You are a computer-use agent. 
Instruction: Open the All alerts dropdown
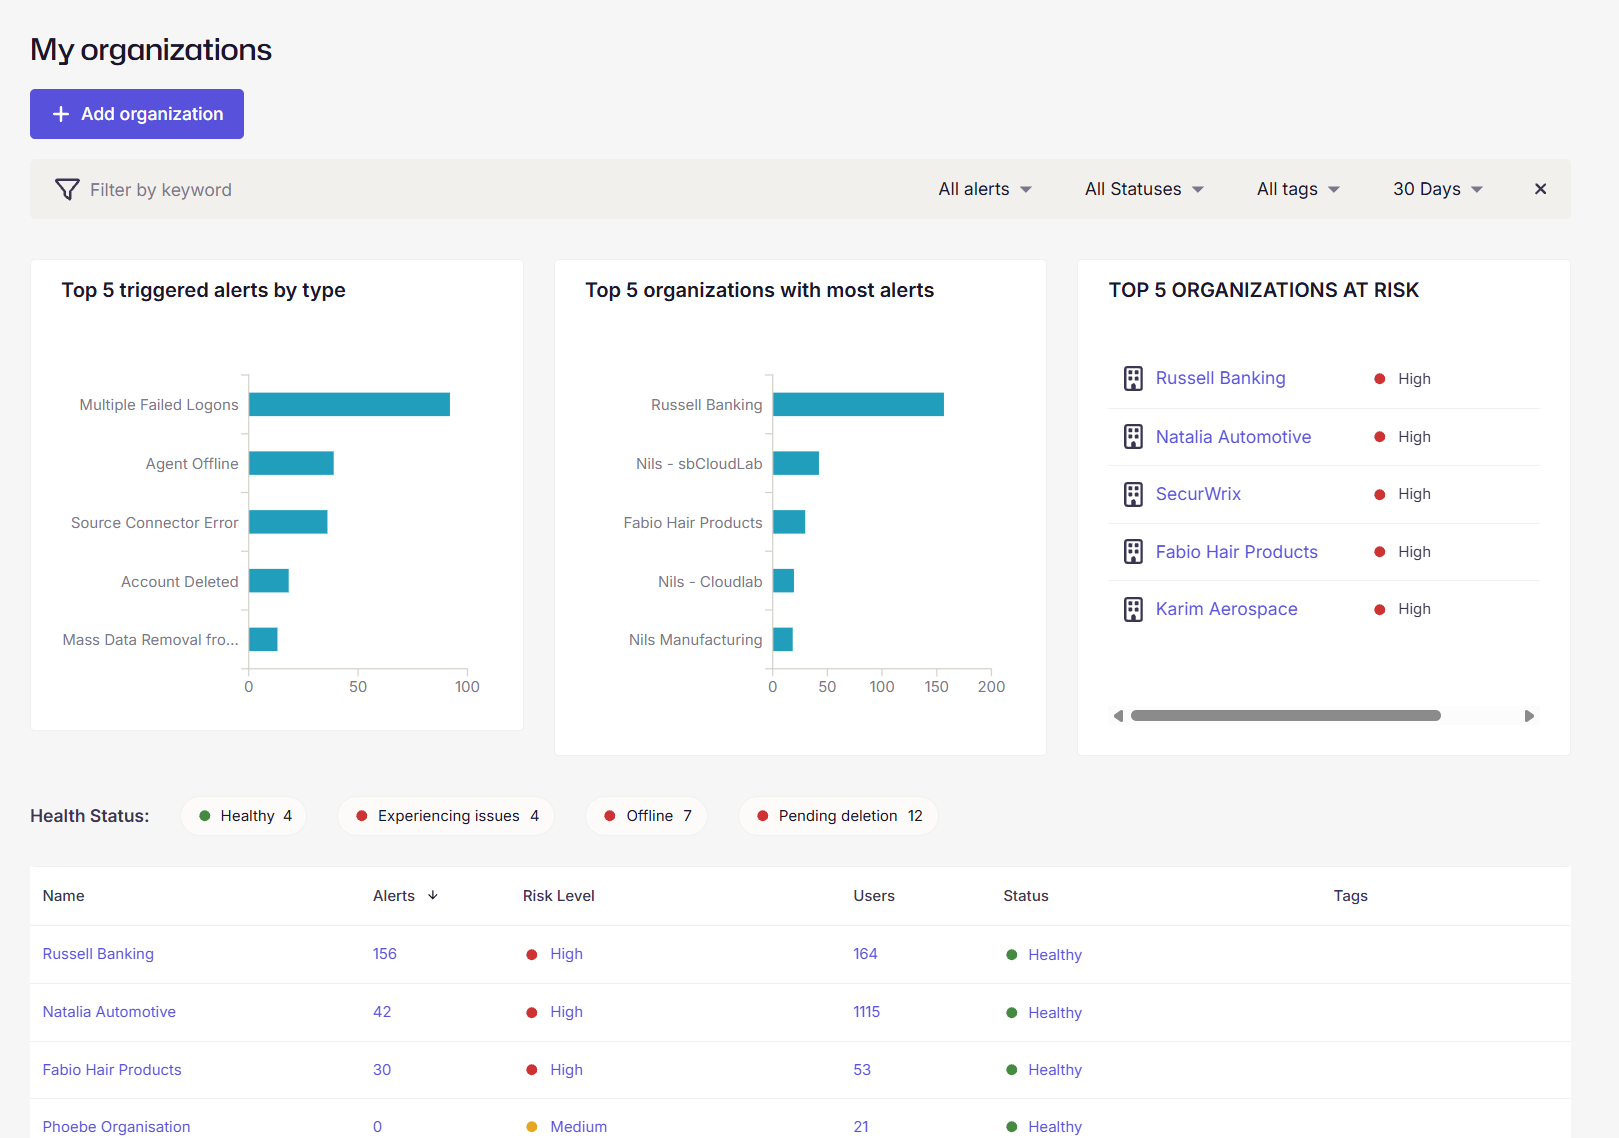(x=985, y=189)
